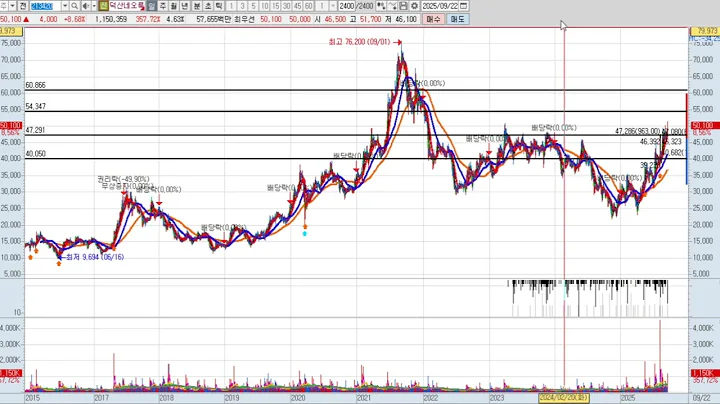This screenshot has width=720, height=404.
Task: Click the candlestick chart type icon
Action: [x=381, y=6]
